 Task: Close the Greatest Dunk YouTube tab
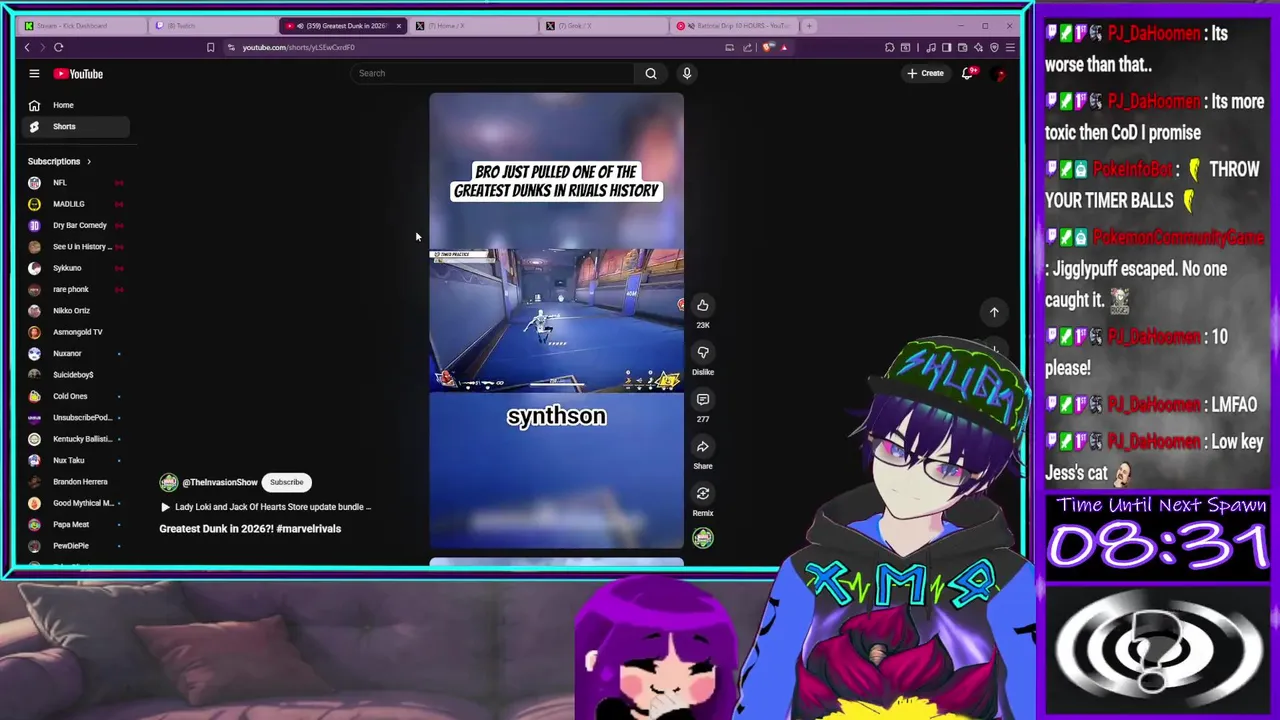tap(399, 25)
